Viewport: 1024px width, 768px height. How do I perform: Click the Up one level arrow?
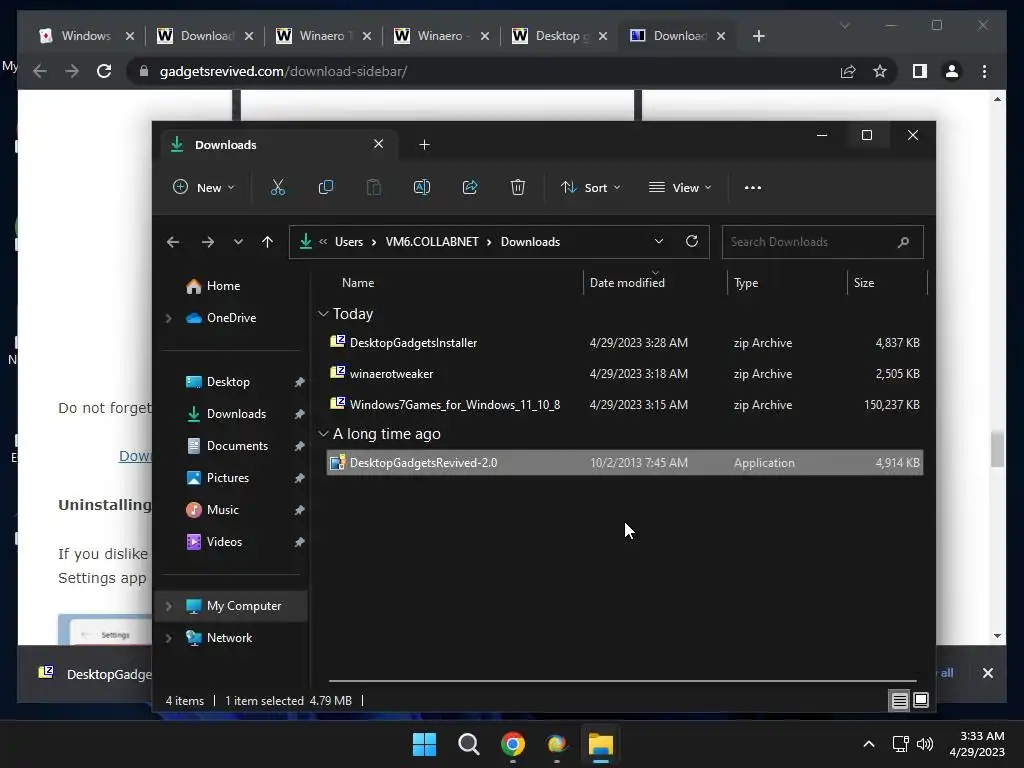pos(267,242)
